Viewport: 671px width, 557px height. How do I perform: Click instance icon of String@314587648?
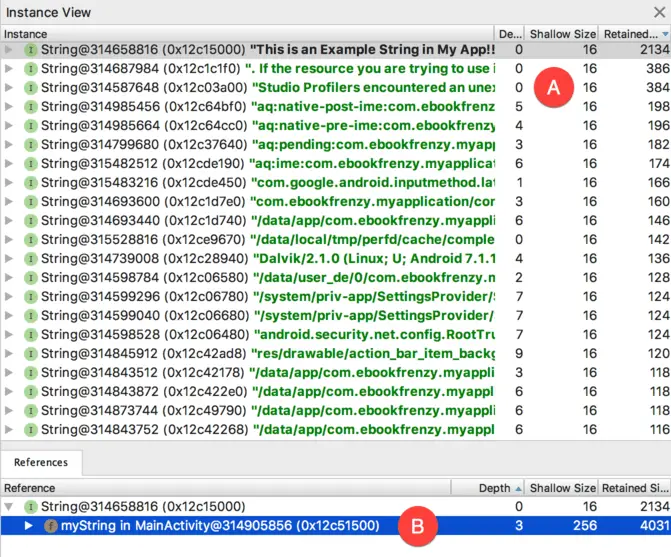click(30, 87)
